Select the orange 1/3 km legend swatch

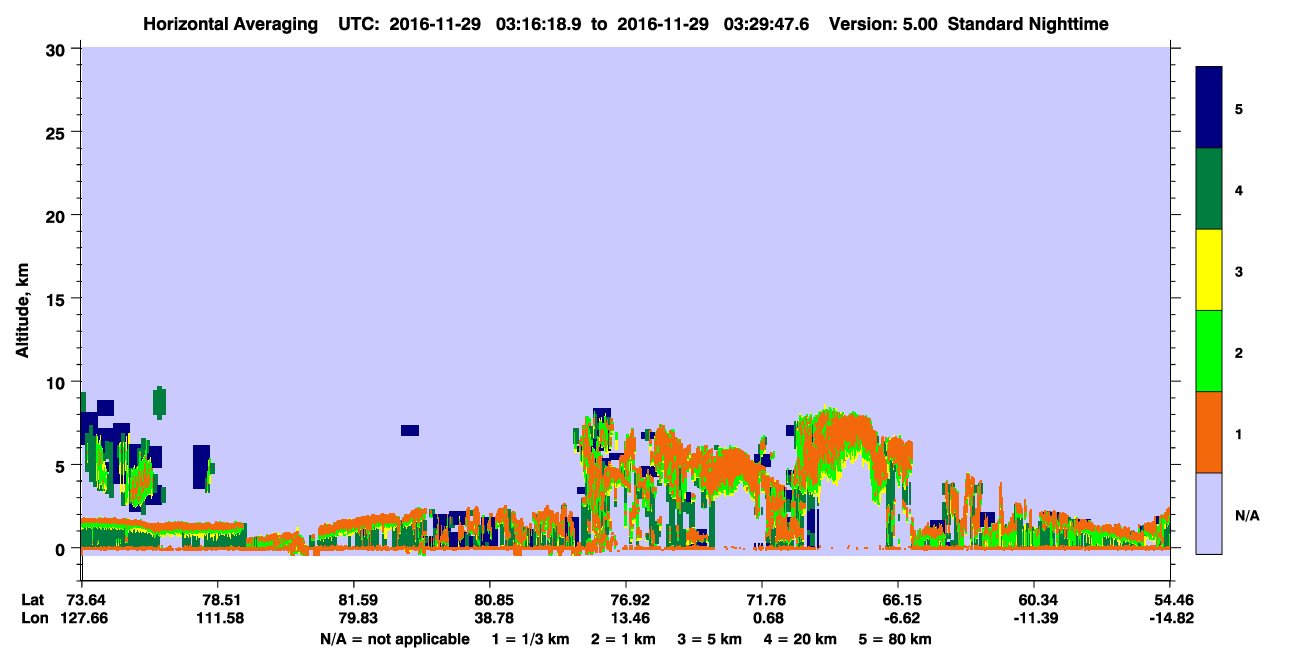[1209, 432]
